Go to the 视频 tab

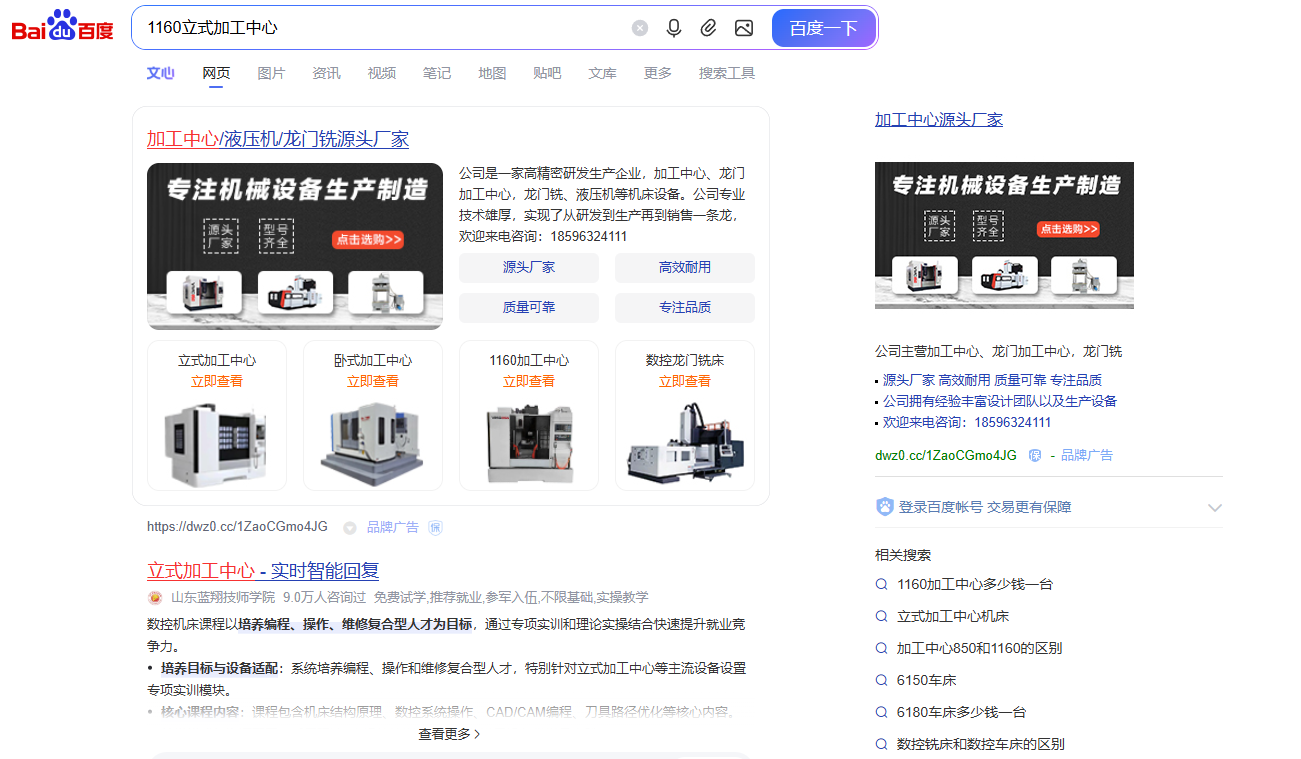click(382, 73)
